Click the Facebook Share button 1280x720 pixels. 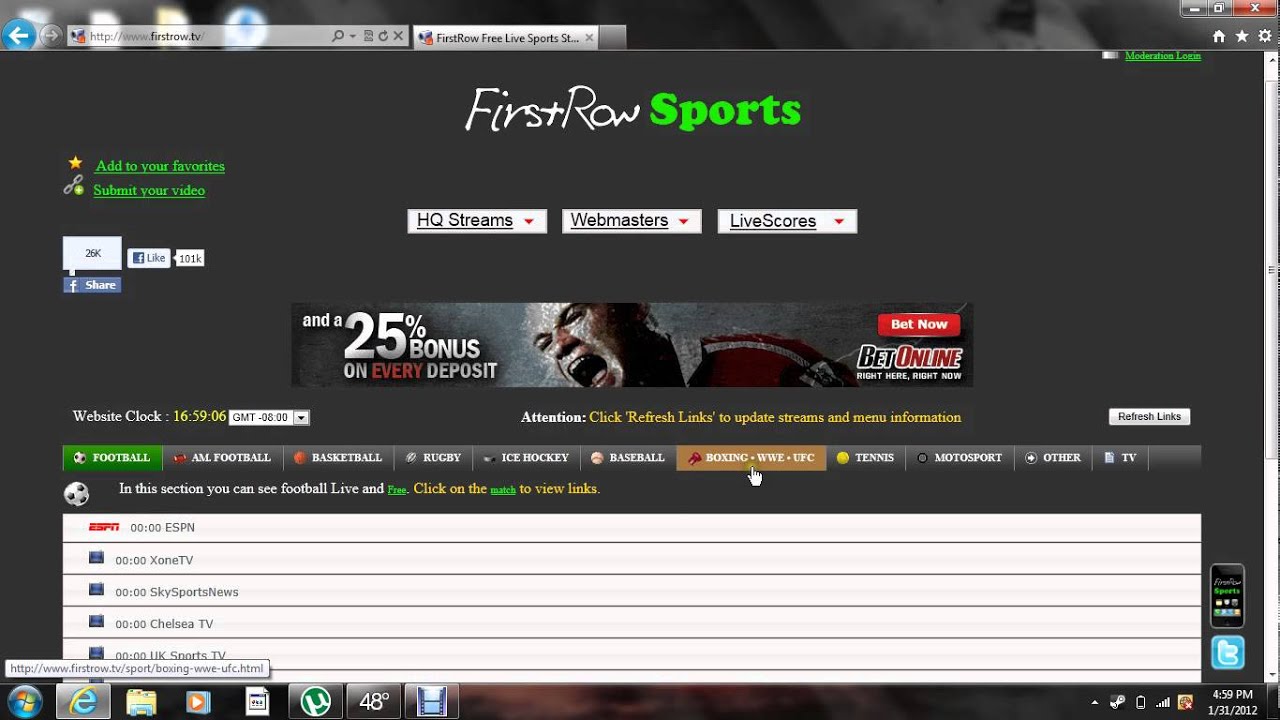(92, 285)
